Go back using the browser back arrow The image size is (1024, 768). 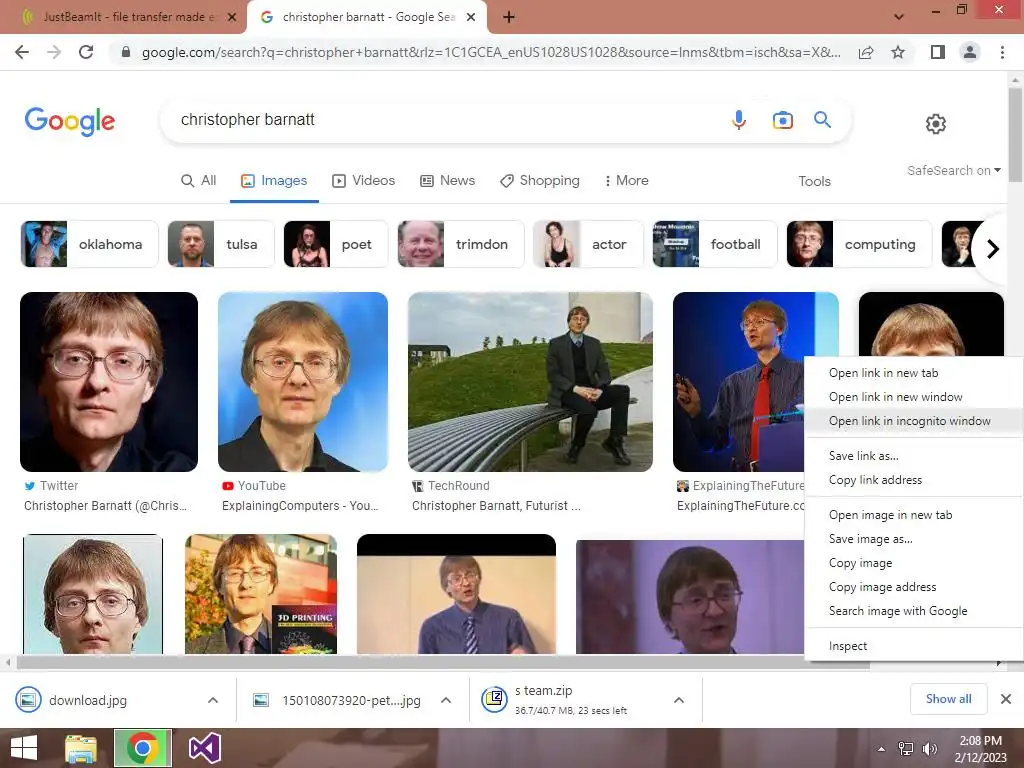point(22,52)
